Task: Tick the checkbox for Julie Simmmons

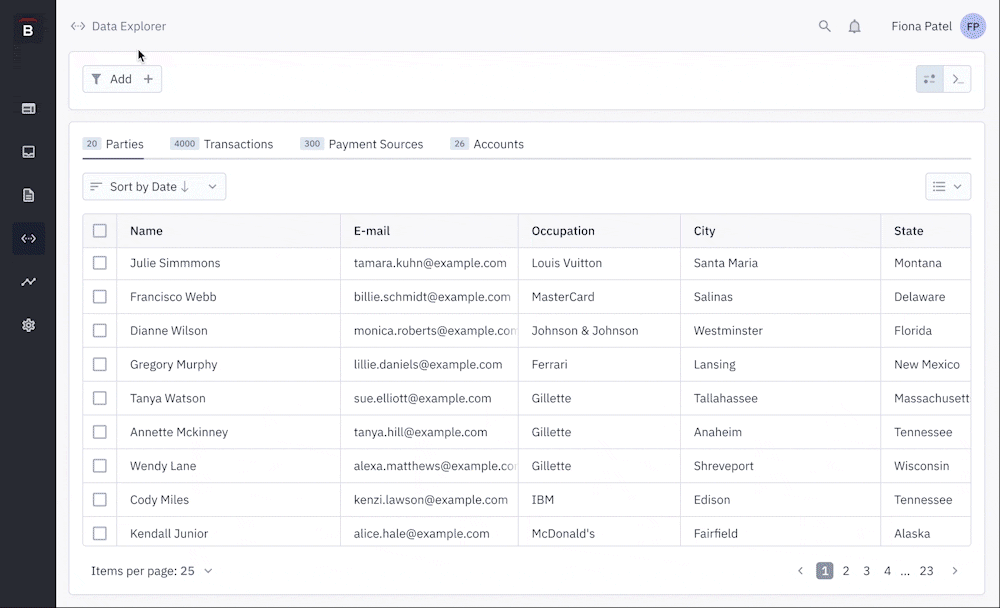Action: tap(100, 263)
